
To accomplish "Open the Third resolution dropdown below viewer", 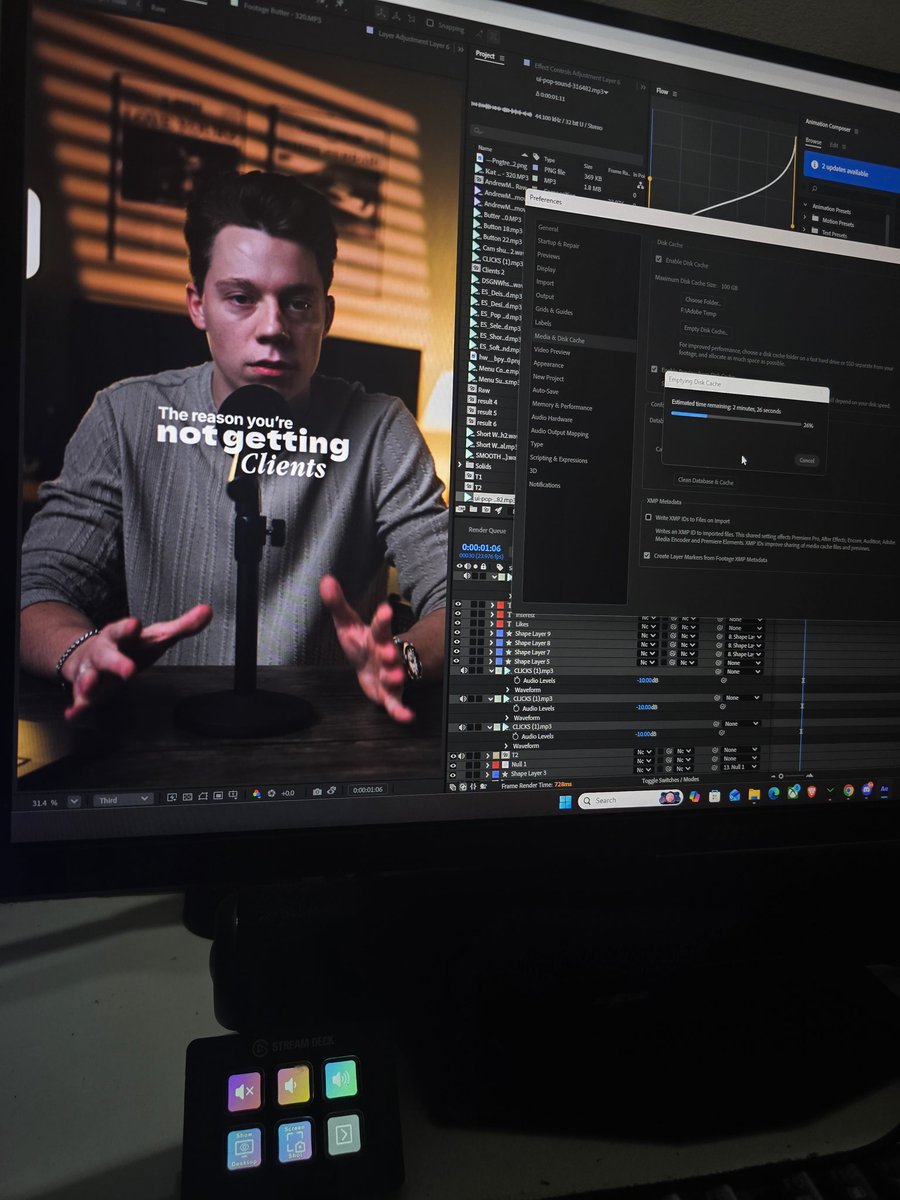I will [x=124, y=800].
